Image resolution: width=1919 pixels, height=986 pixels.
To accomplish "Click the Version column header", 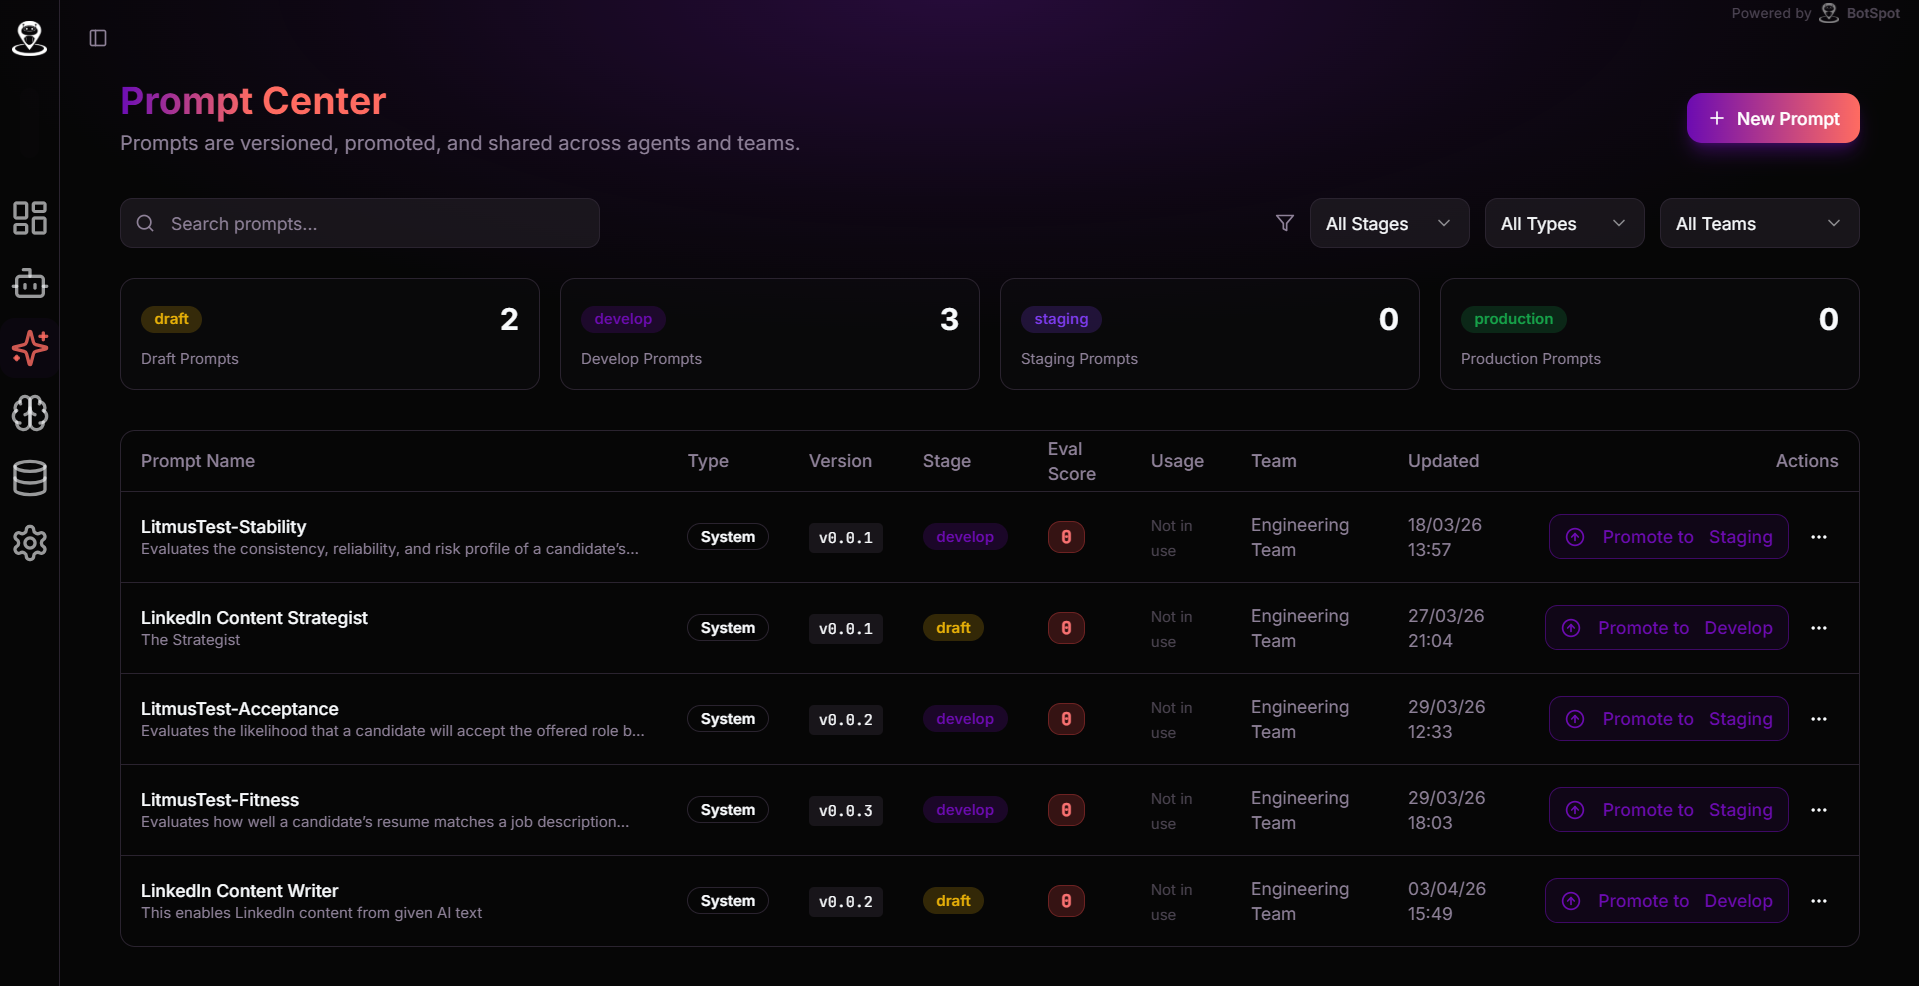I will (x=840, y=461).
